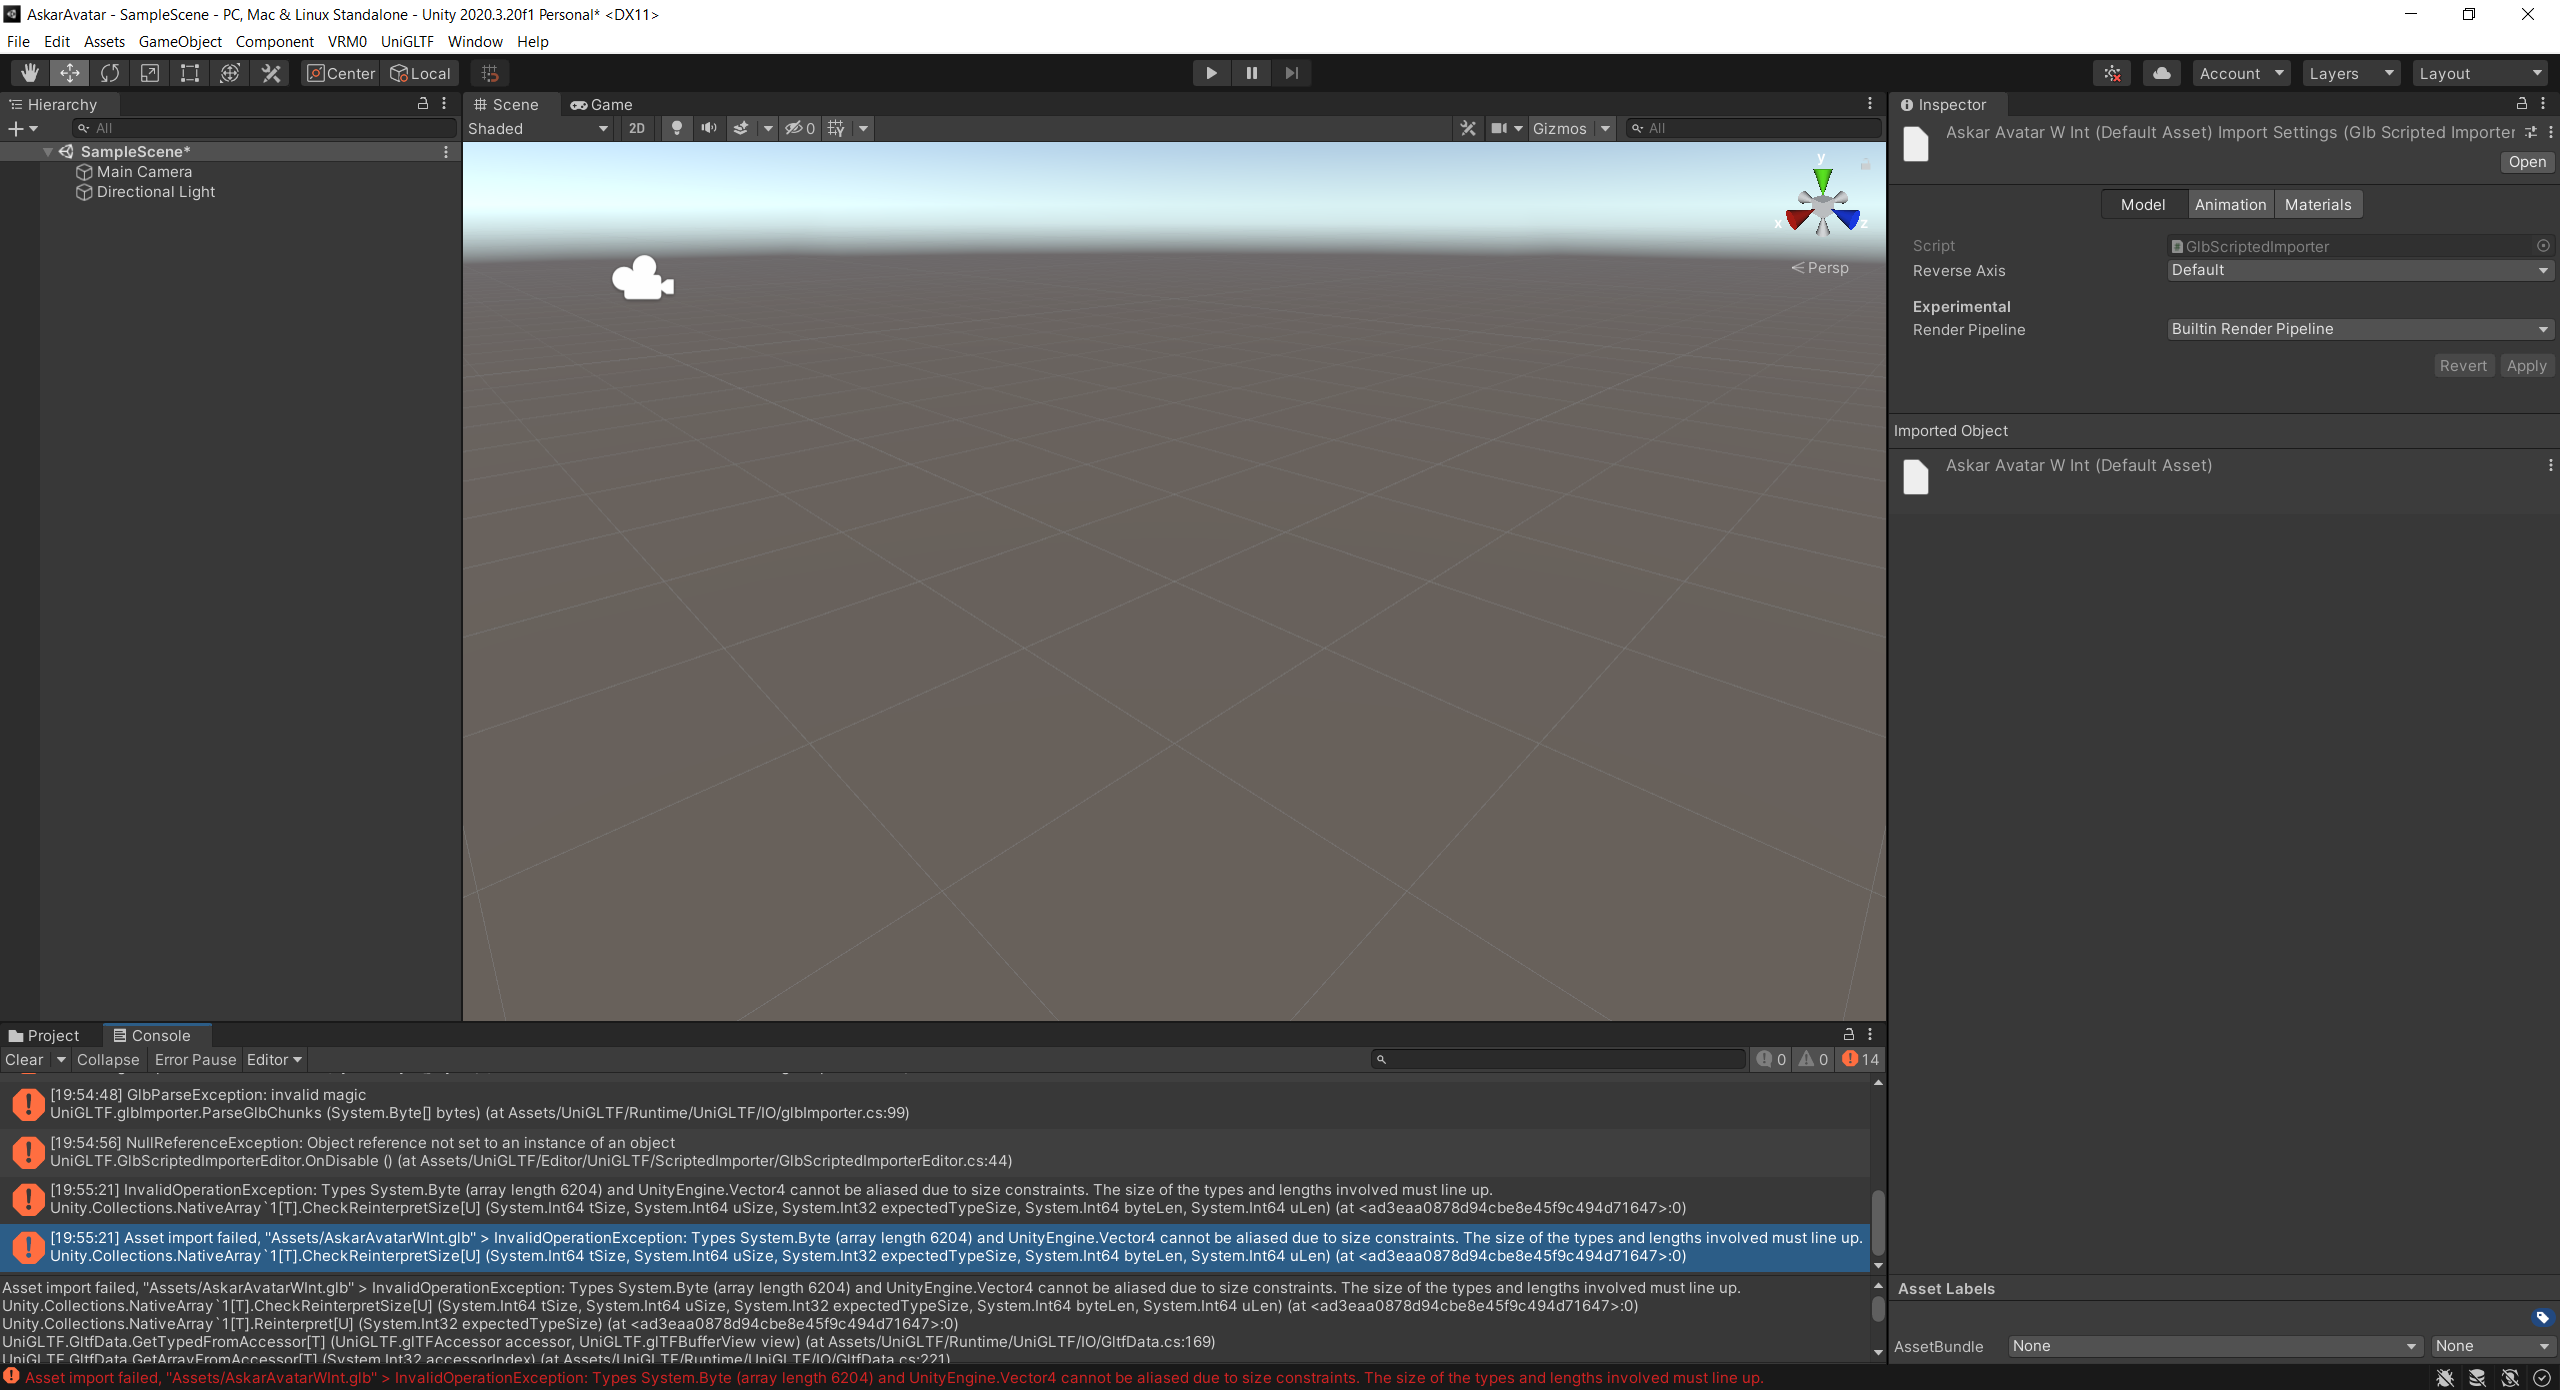
Task: Open the Render Pipeline dropdown
Action: [x=2359, y=328]
